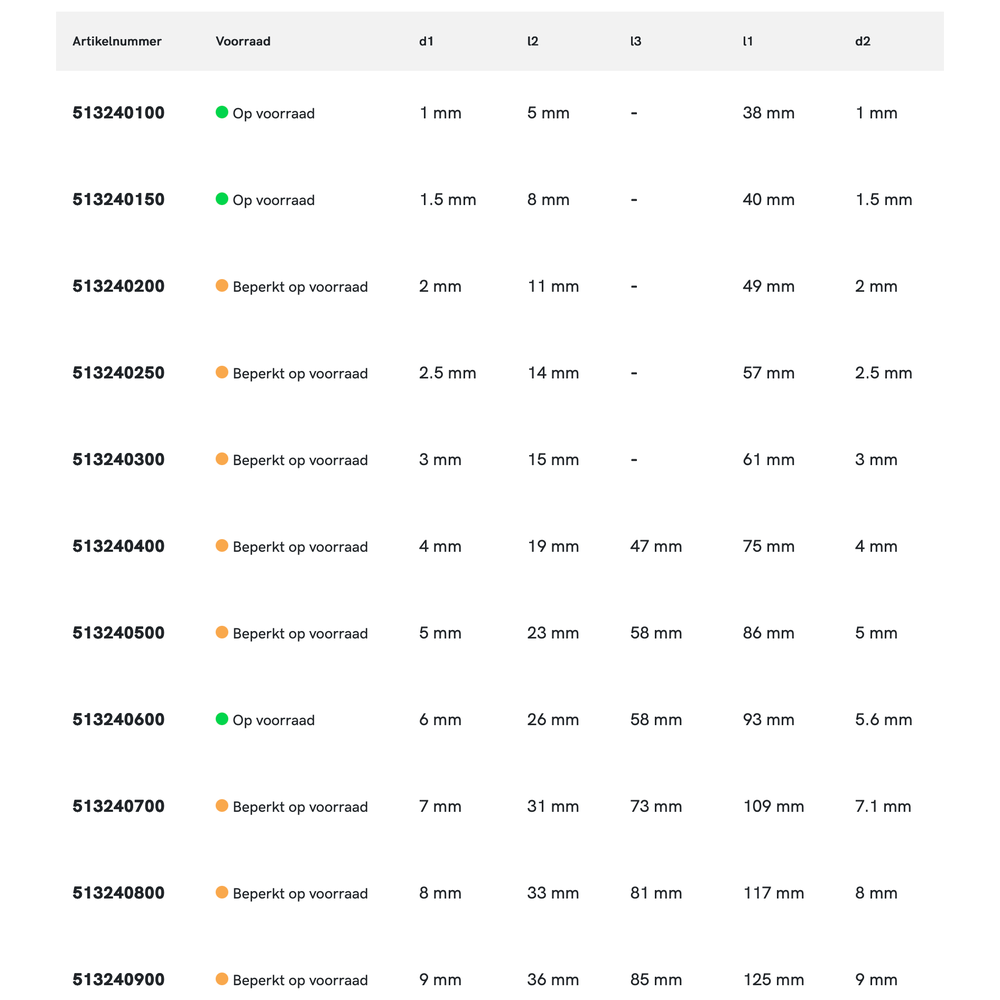Open article number 513240100
Image resolution: width=1000 pixels, height=1000 pixels.
click(x=118, y=113)
